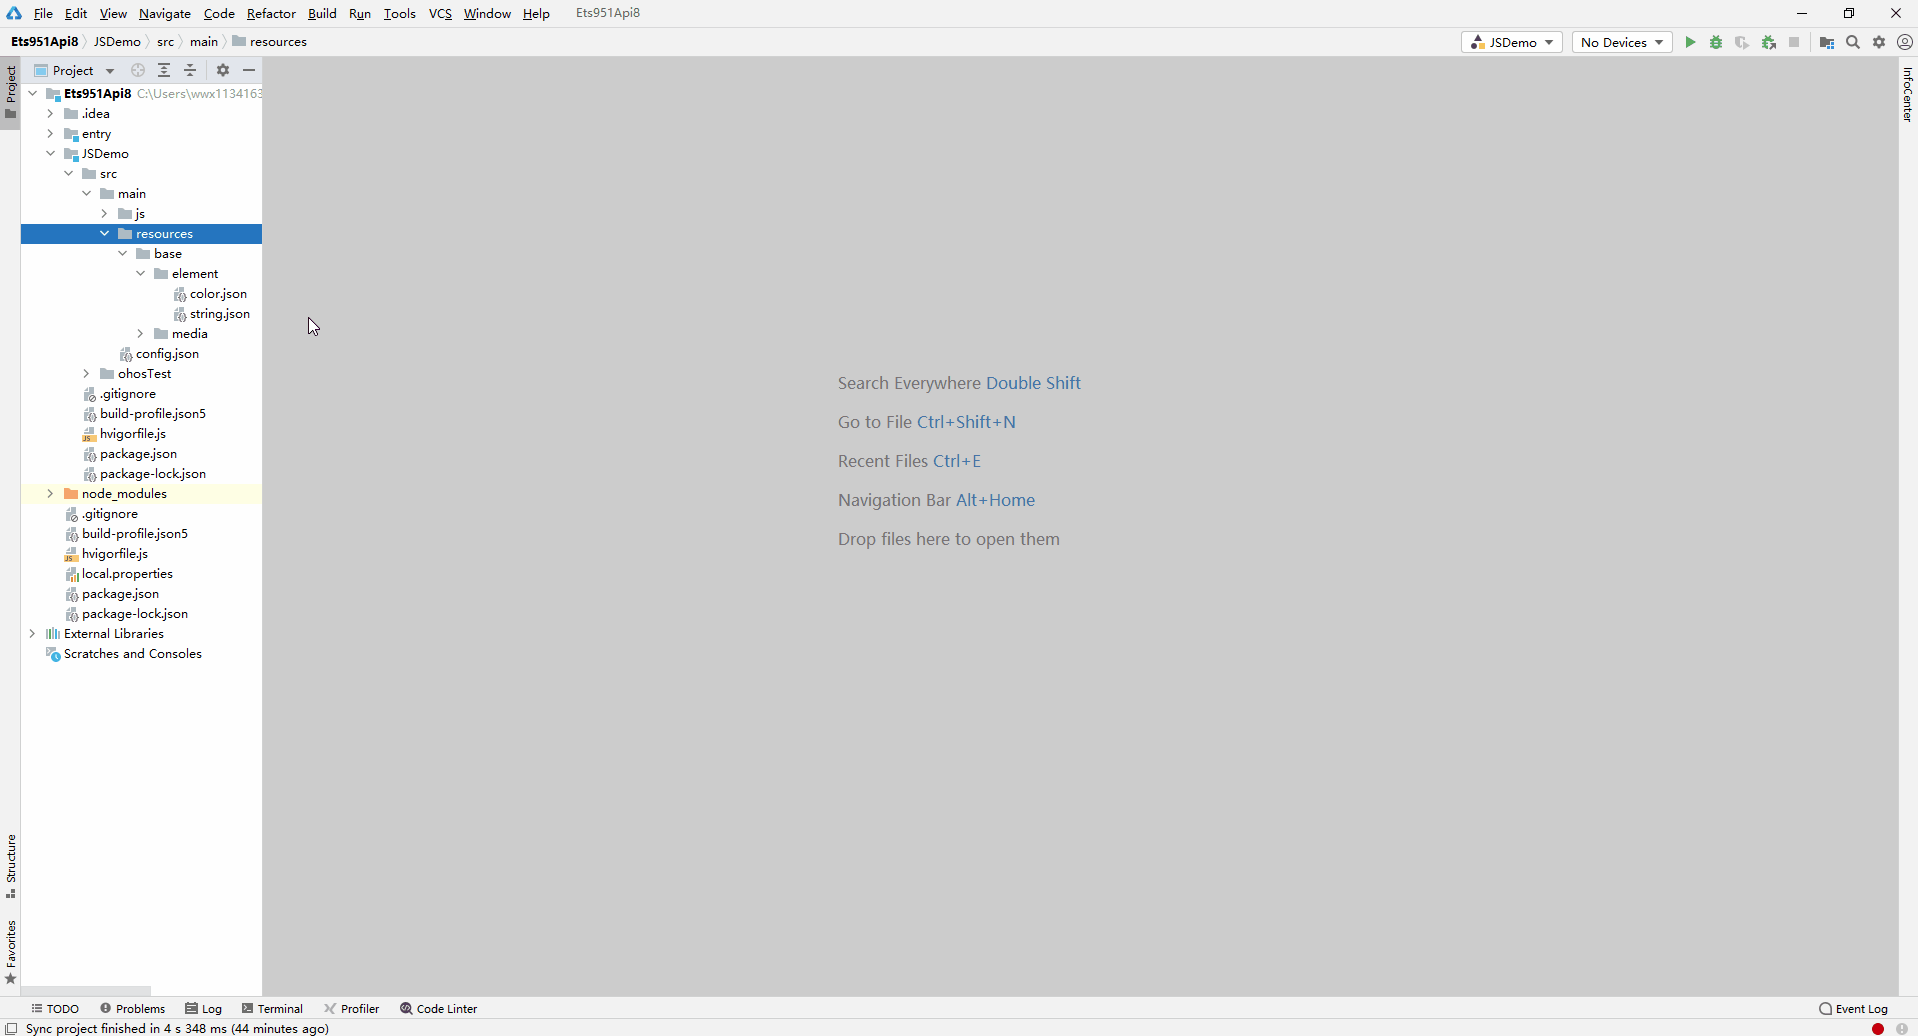Collapse the resources folder chevron
Image resolution: width=1918 pixels, height=1036 pixels.
[x=105, y=233]
